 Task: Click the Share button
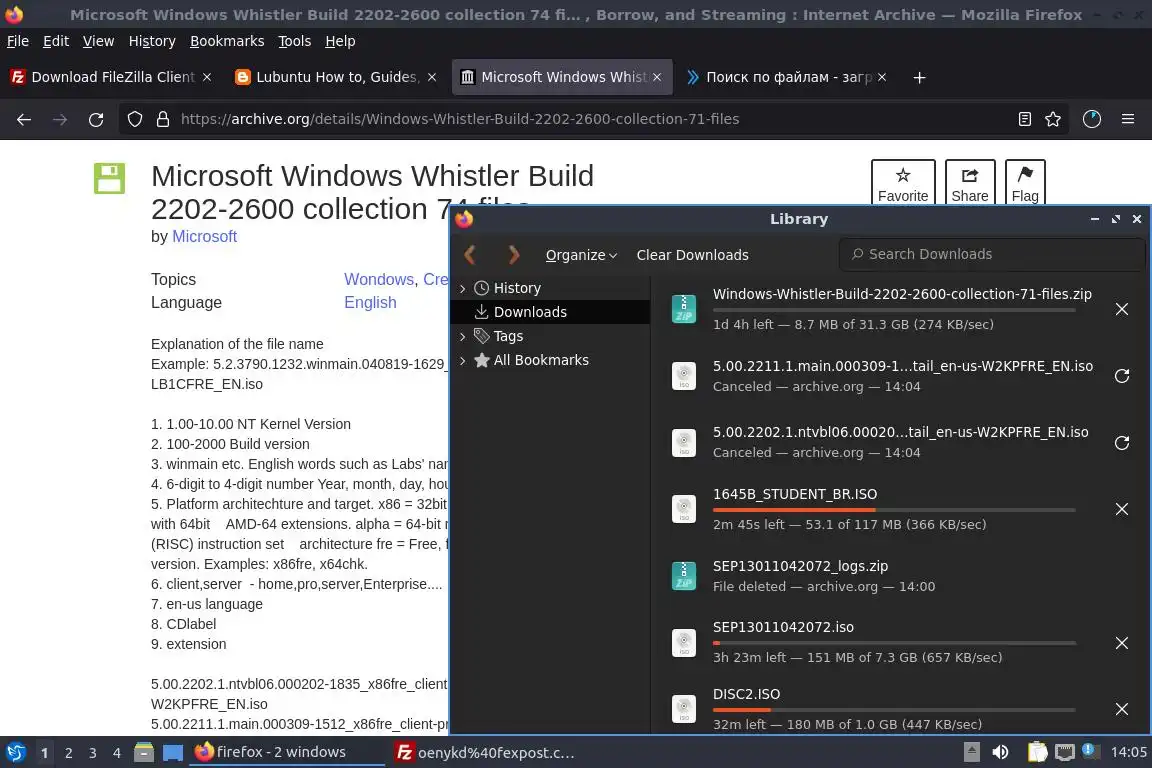coord(970,182)
